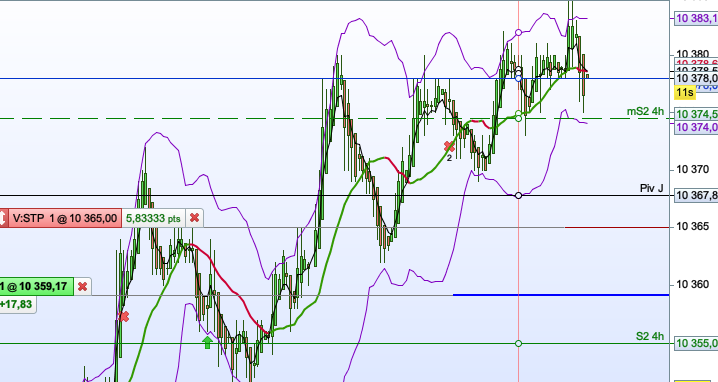Click the 10 378,0 current price tag
The image size is (718, 382).
click(x=696, y=78)
